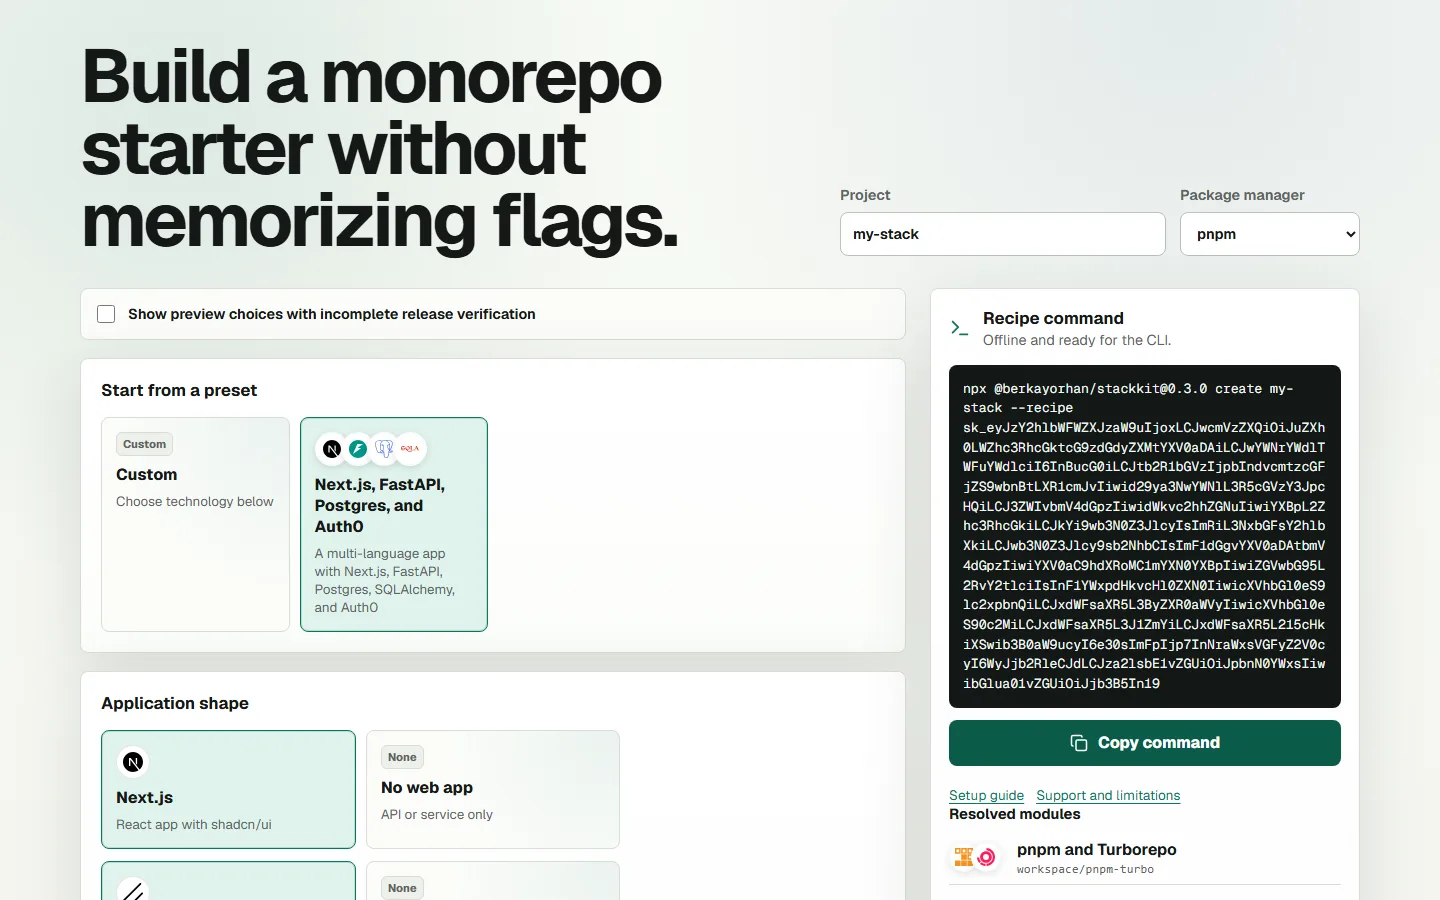Click the FastAPI logo in the preset card
The width and height of the screenshot is (1440, 900).
coord(358,449)
